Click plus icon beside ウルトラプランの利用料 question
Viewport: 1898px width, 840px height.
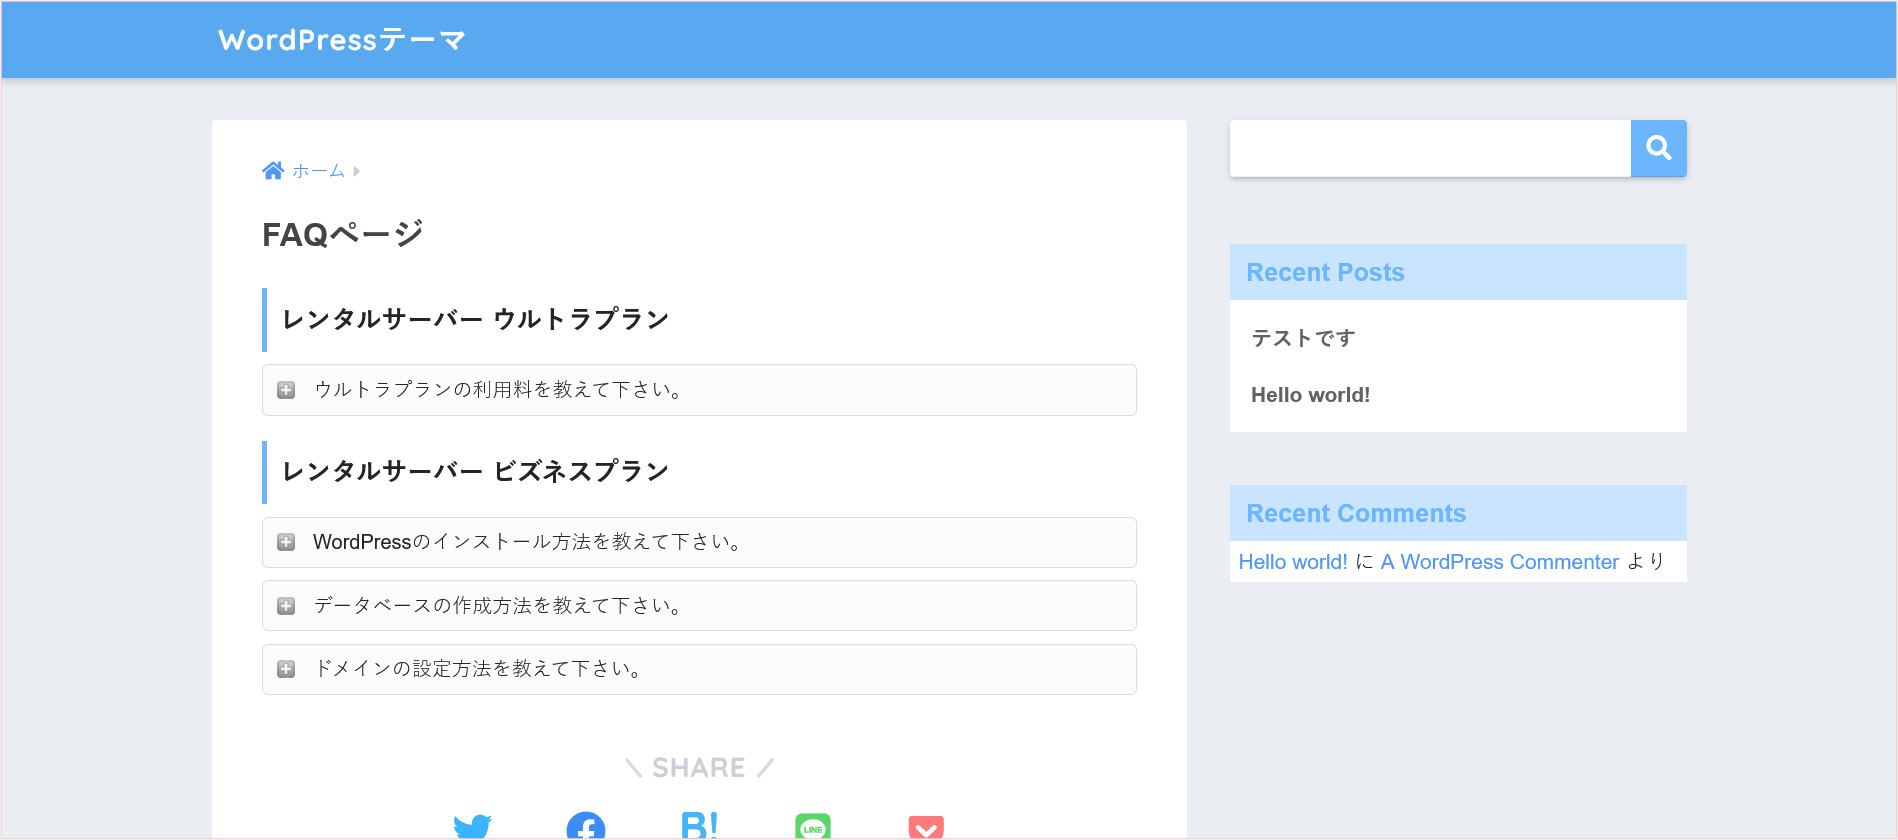click(286, 390)
